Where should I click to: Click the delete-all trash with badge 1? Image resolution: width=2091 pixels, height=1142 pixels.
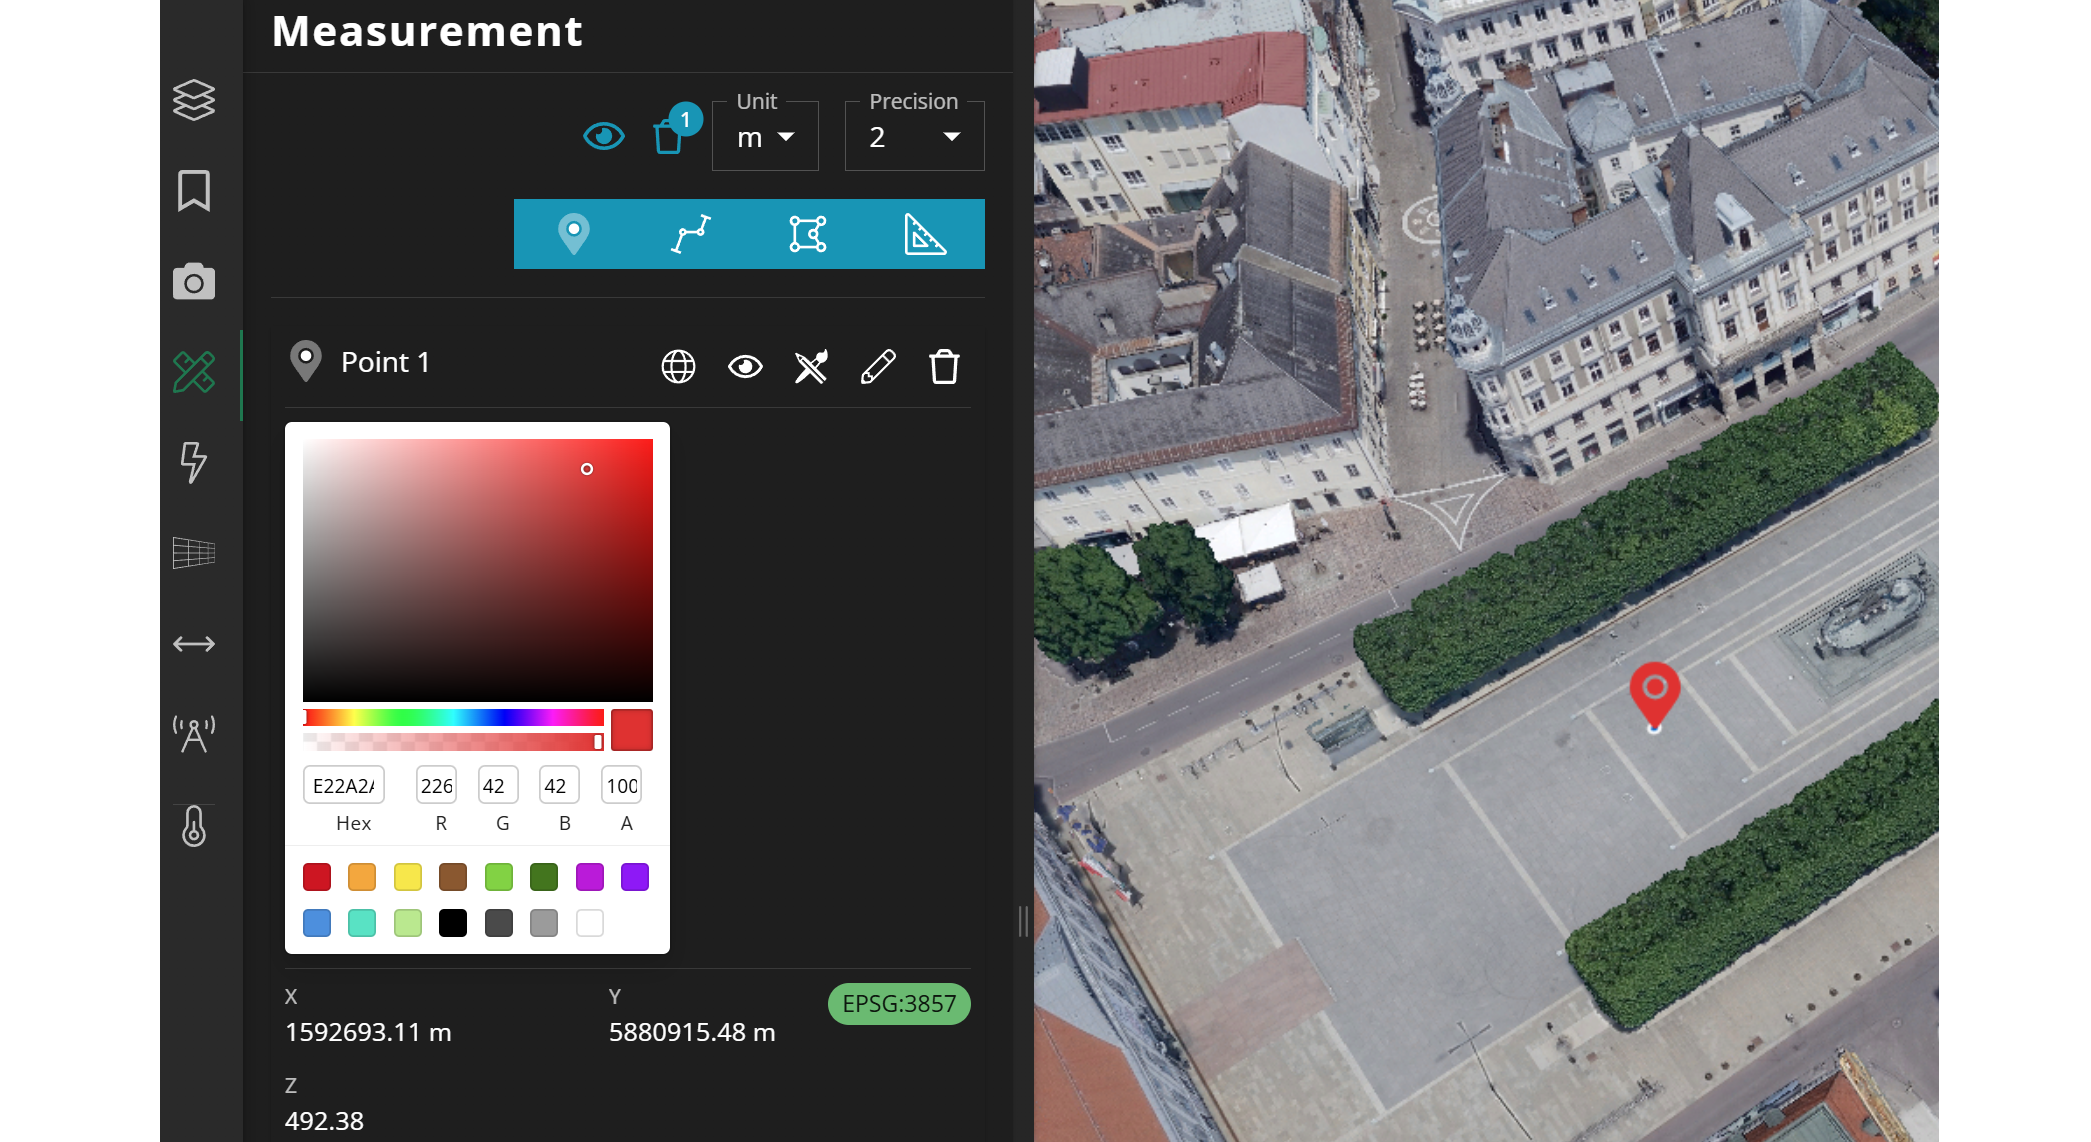click(668, 137)
